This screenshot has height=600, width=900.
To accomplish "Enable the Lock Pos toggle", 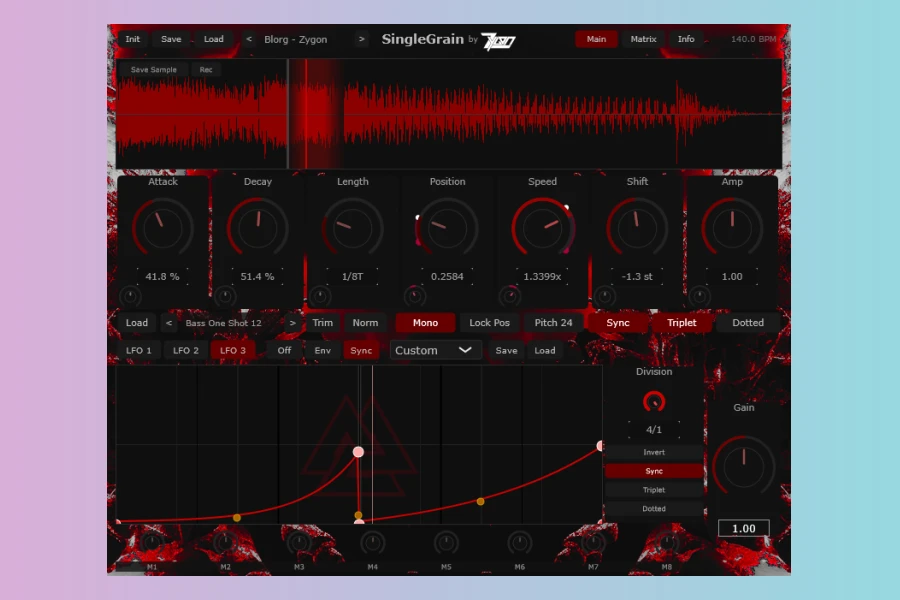I will [x=489, y=323].
